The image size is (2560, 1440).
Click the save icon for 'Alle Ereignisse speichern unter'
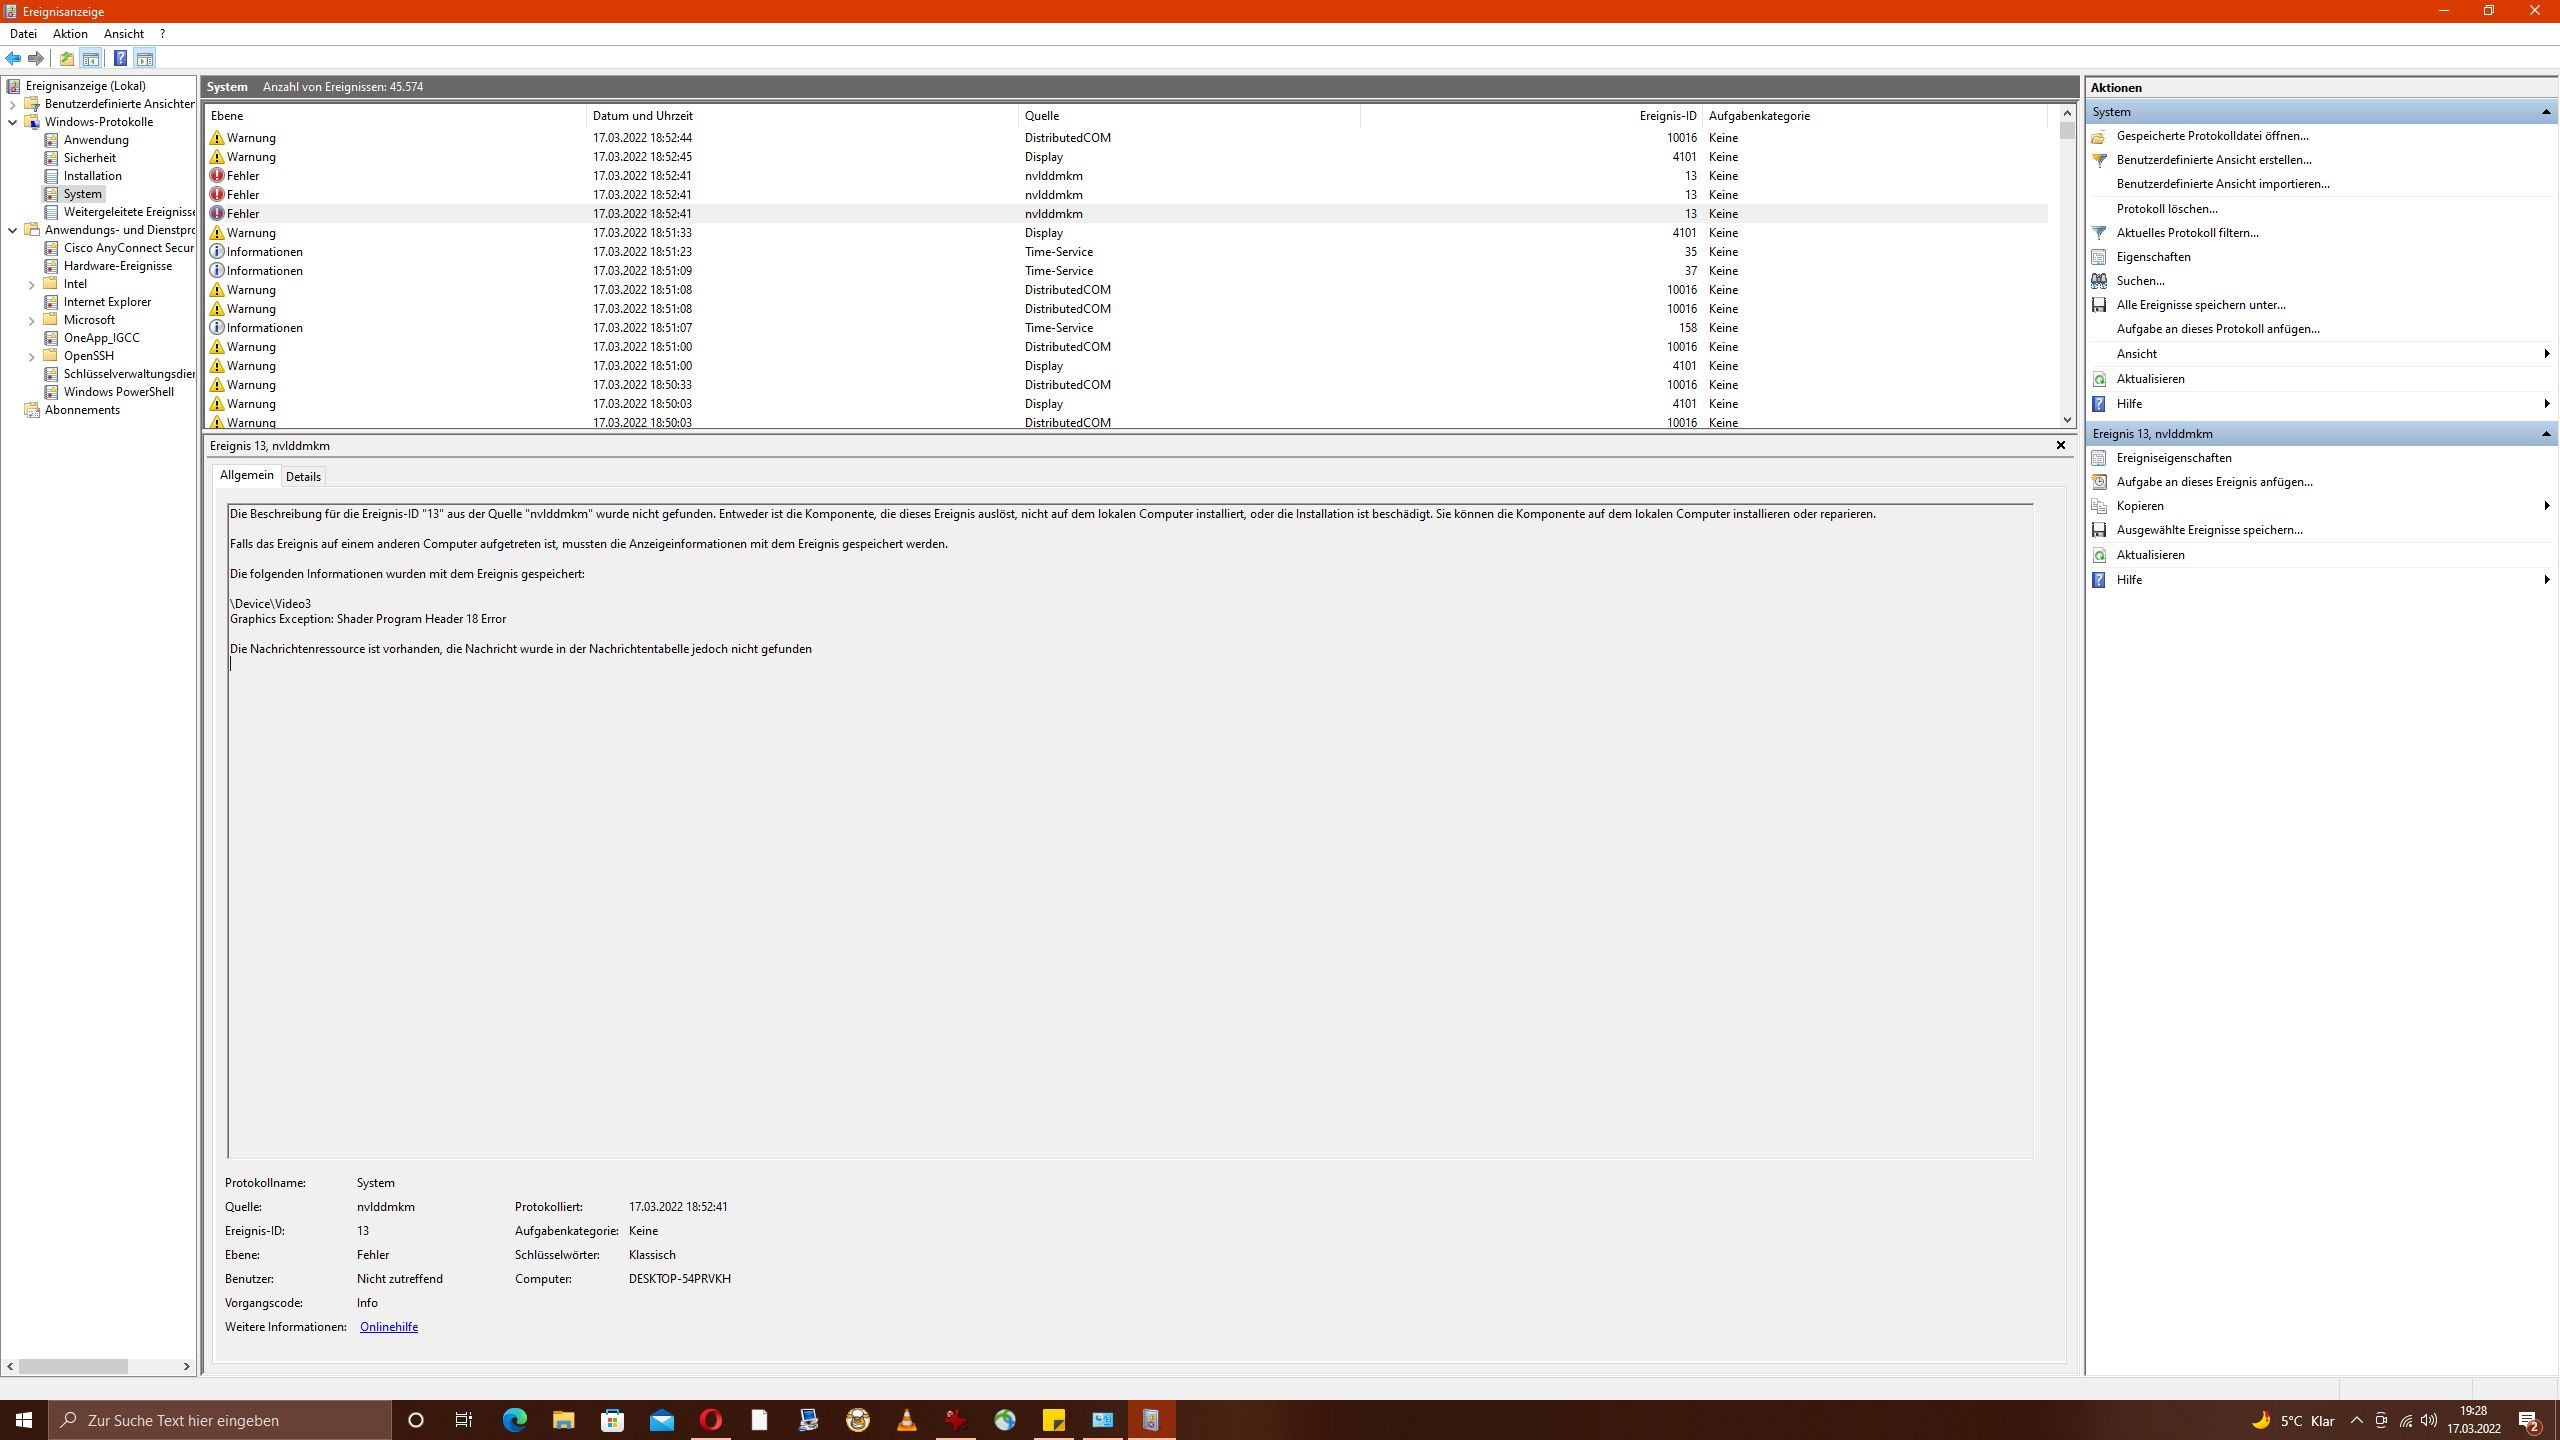[2099, 305]
